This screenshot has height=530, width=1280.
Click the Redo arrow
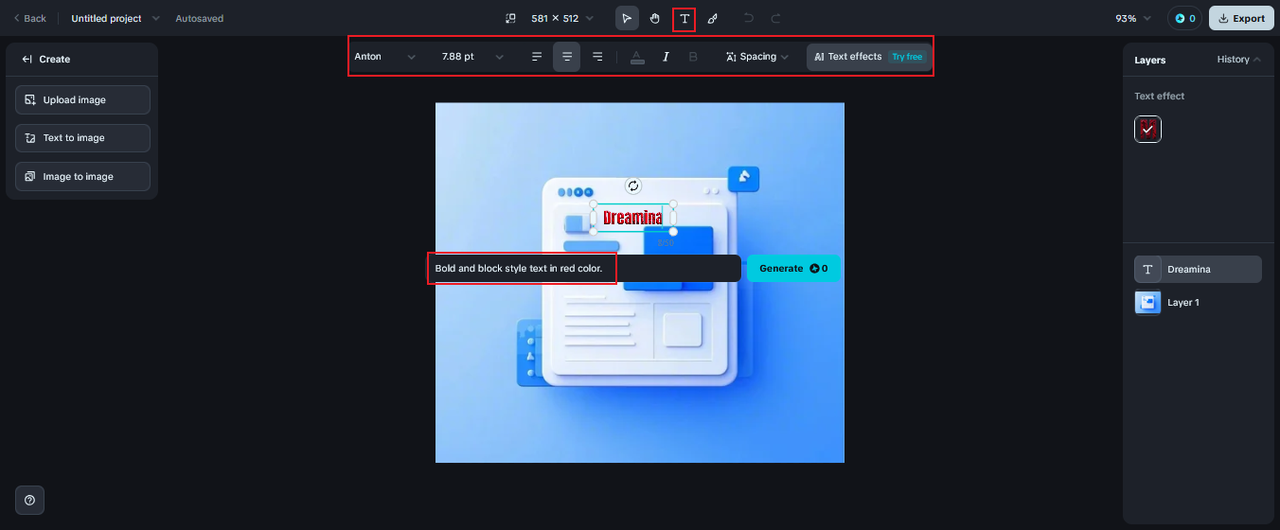776,18
